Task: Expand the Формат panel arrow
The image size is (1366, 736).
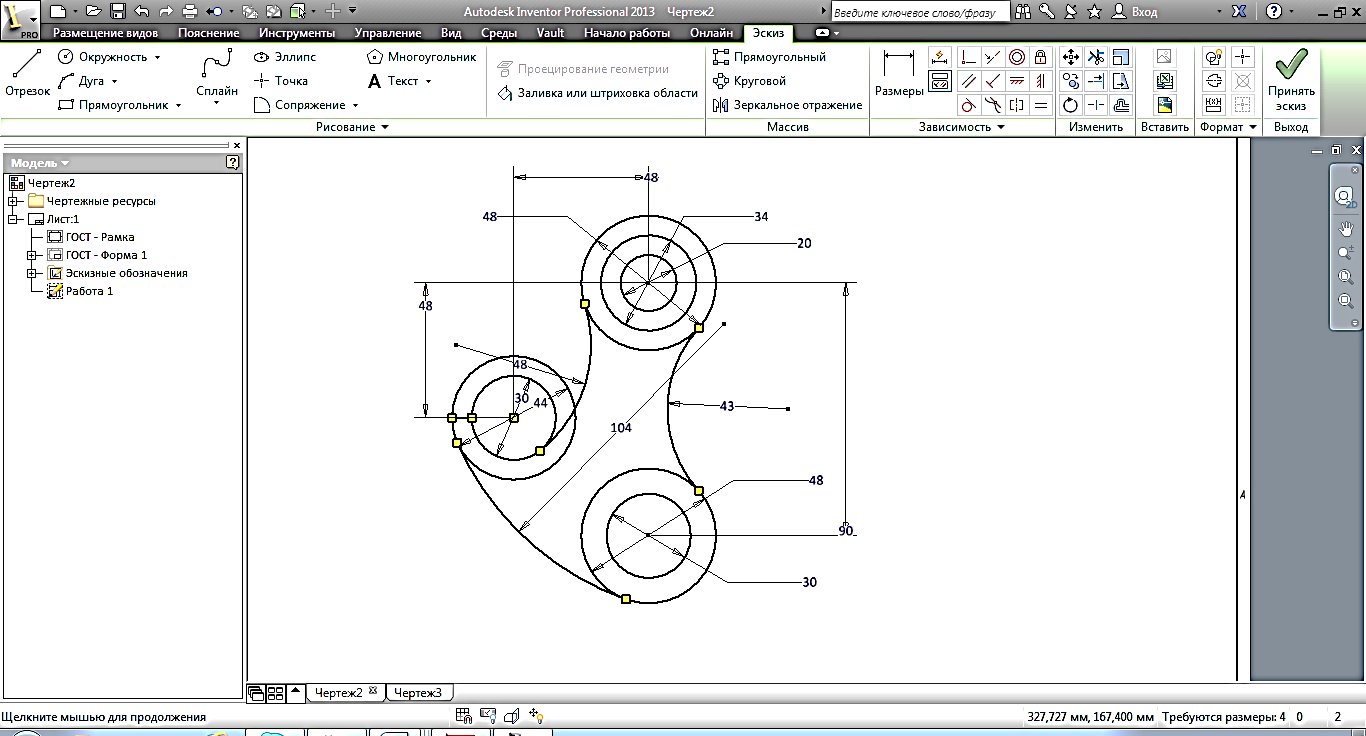Action: [1253, 128]
